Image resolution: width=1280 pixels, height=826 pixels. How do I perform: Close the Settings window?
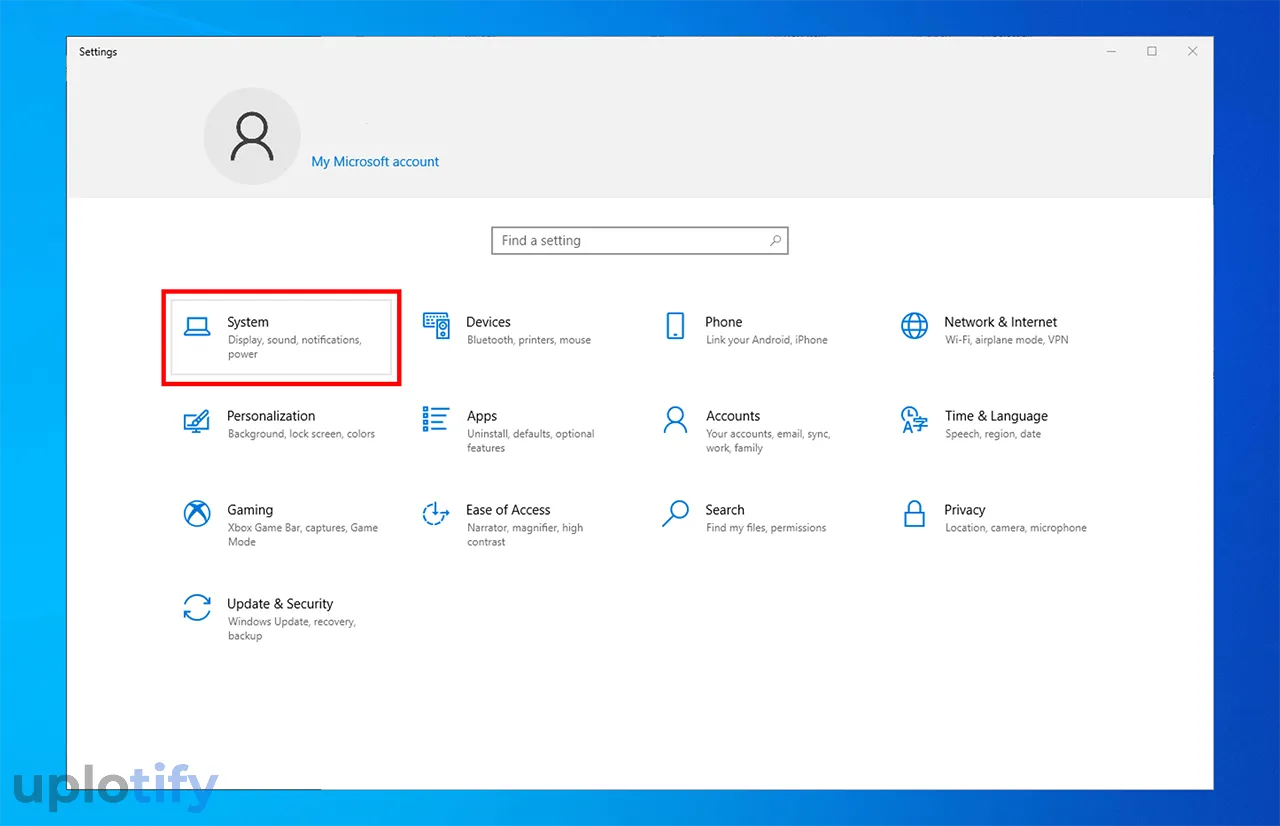(1192, 52)
